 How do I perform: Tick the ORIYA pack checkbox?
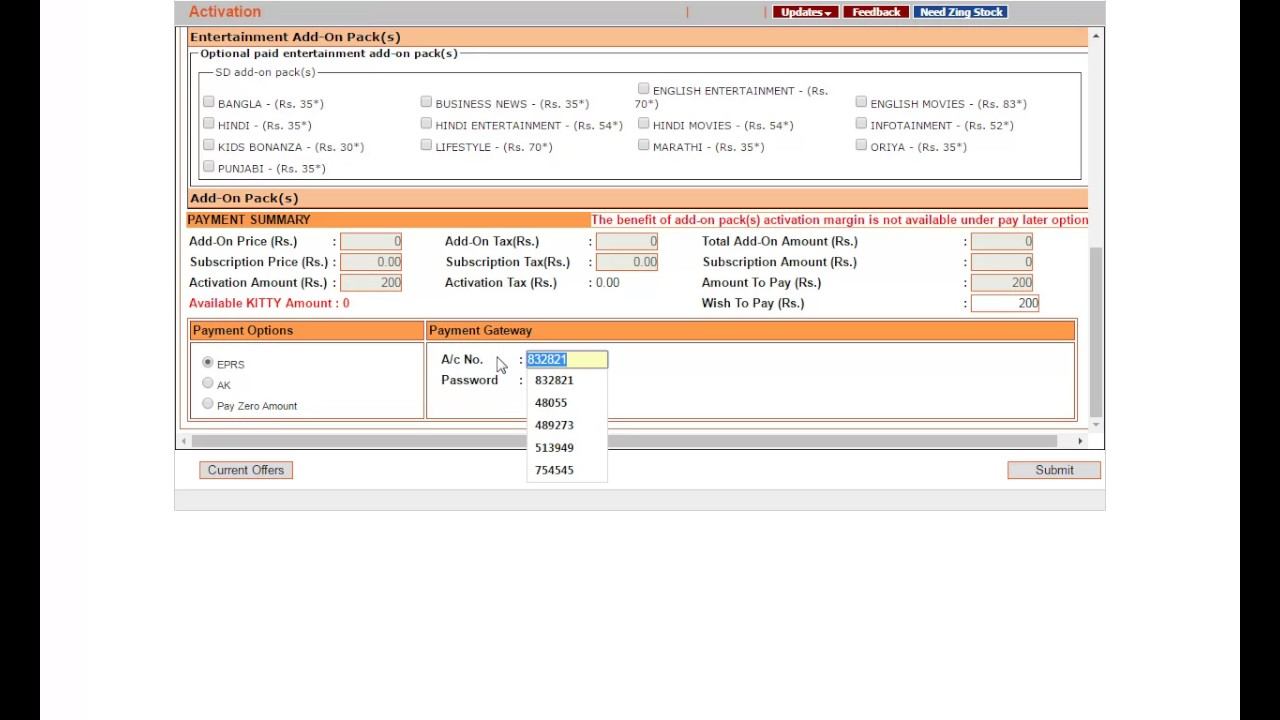(861, 145)
